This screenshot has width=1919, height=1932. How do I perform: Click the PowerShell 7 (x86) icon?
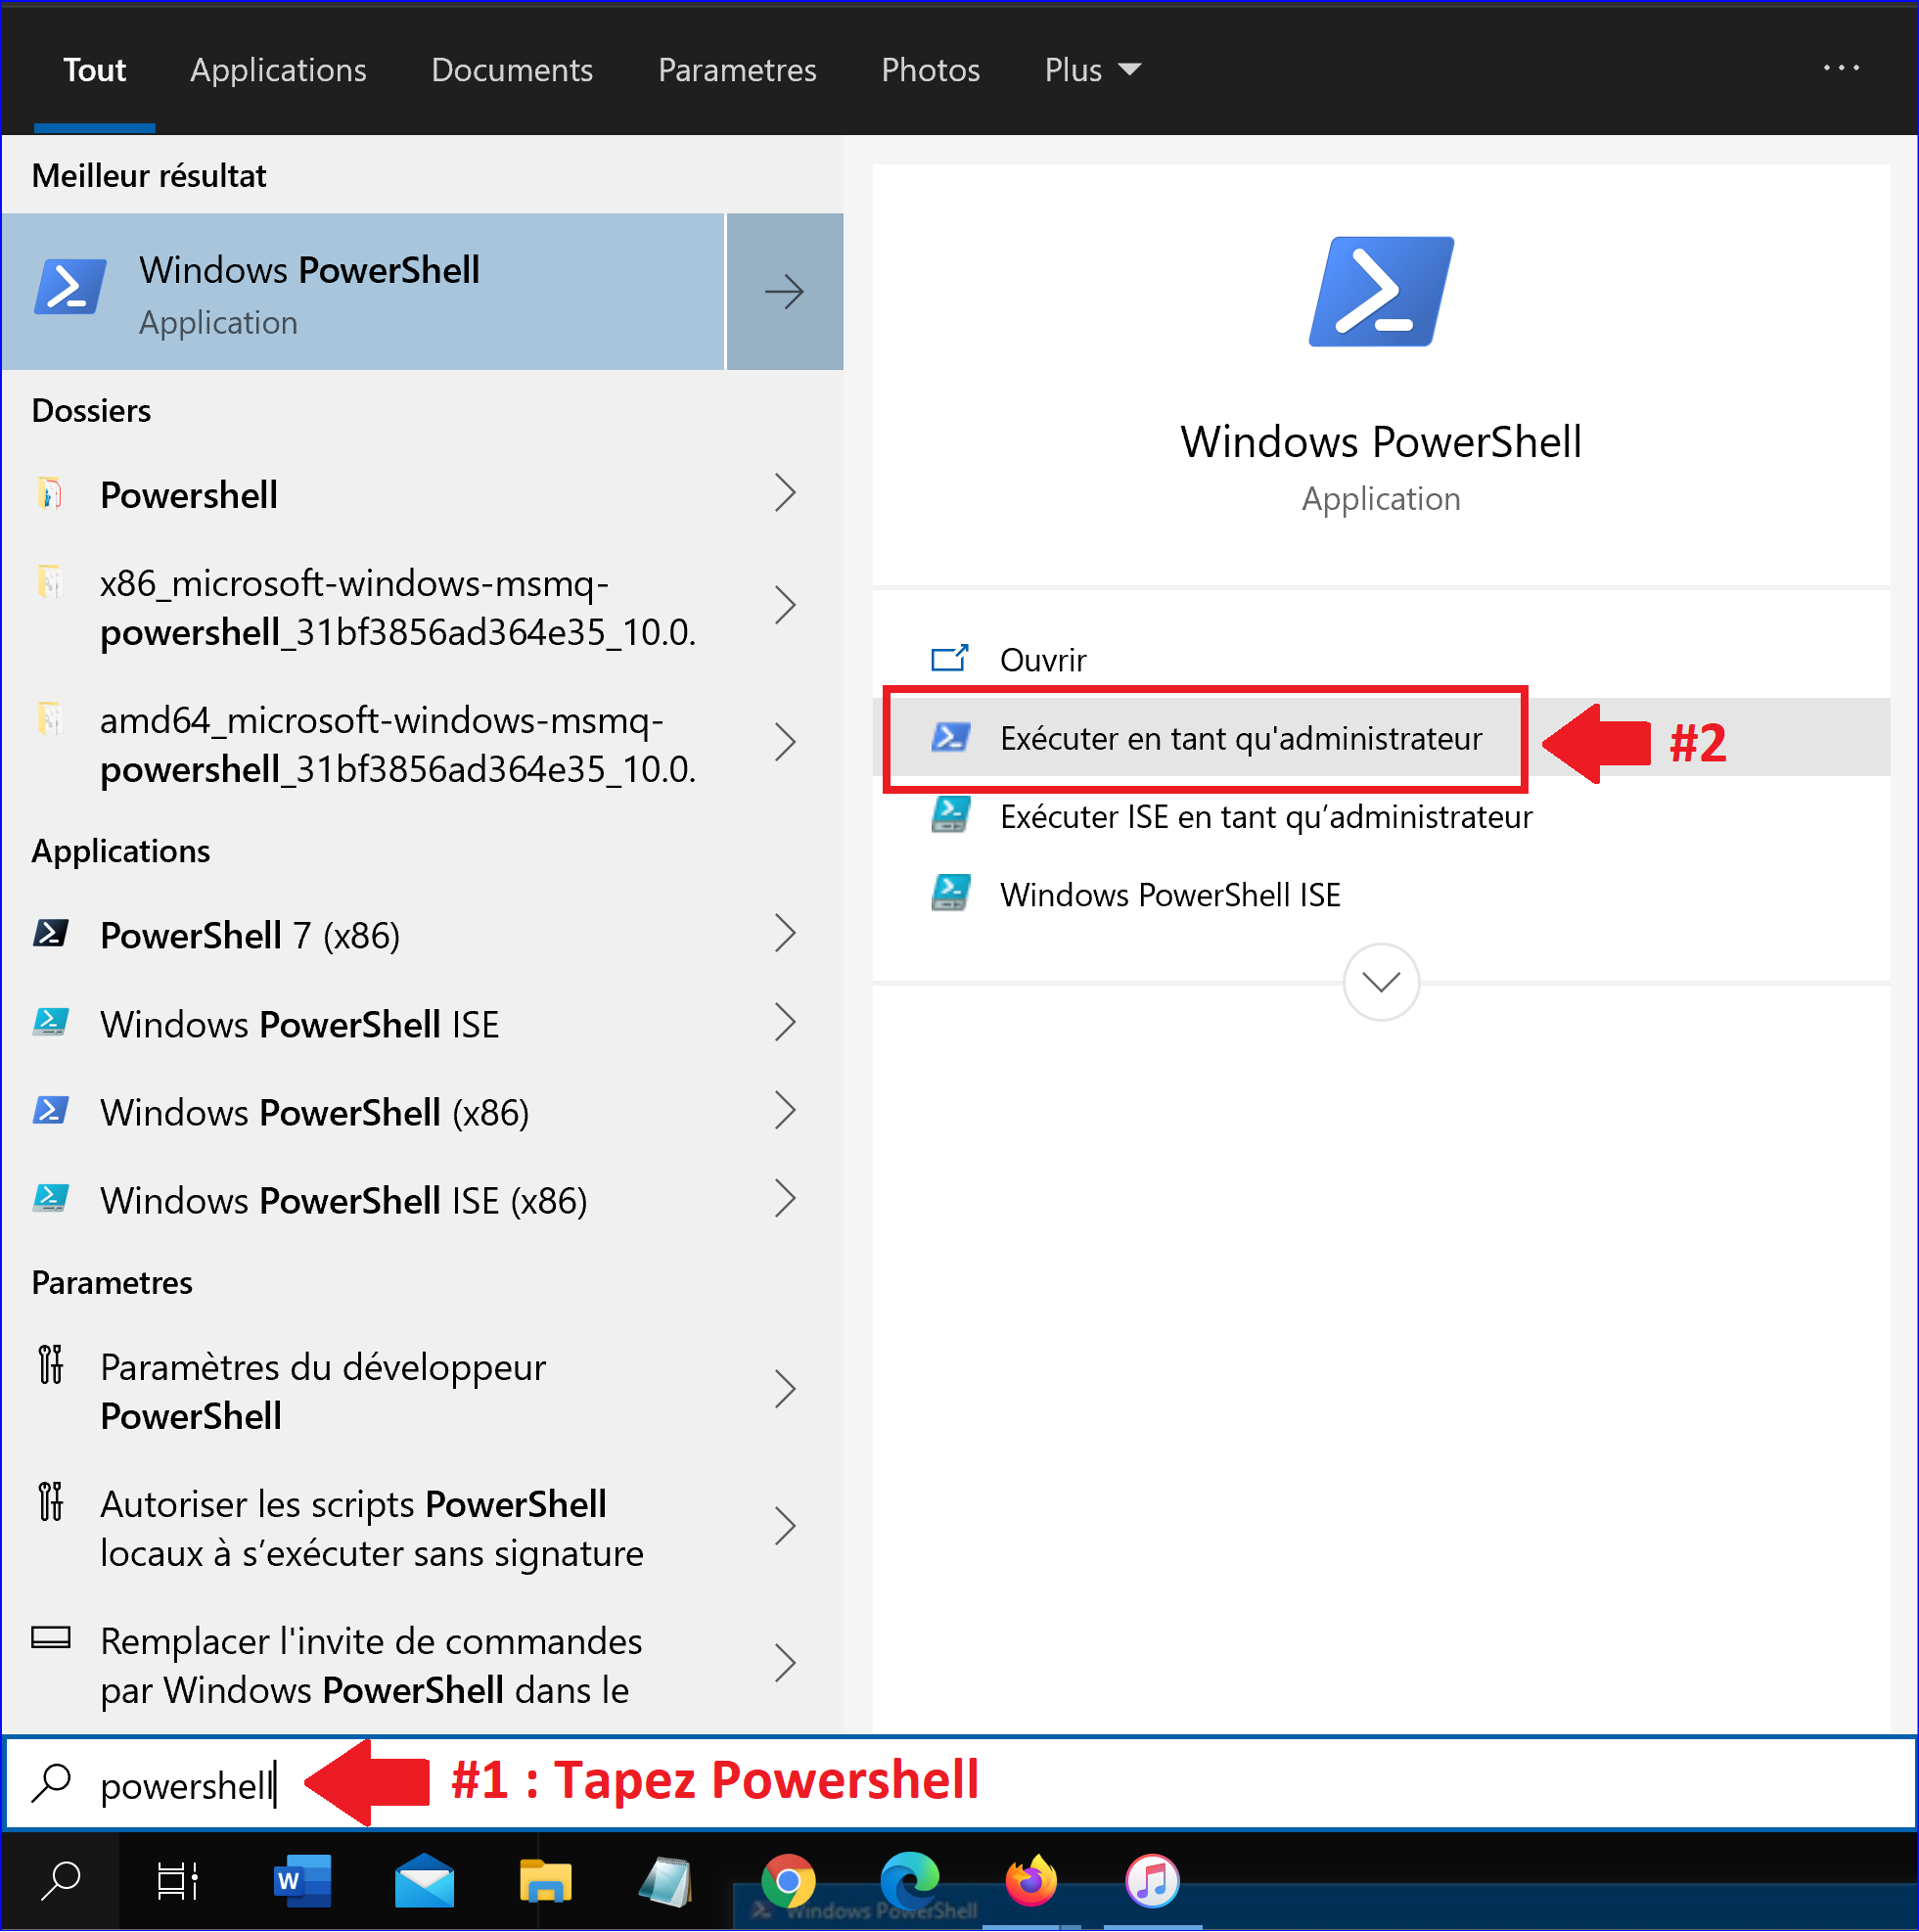(51, 933)
